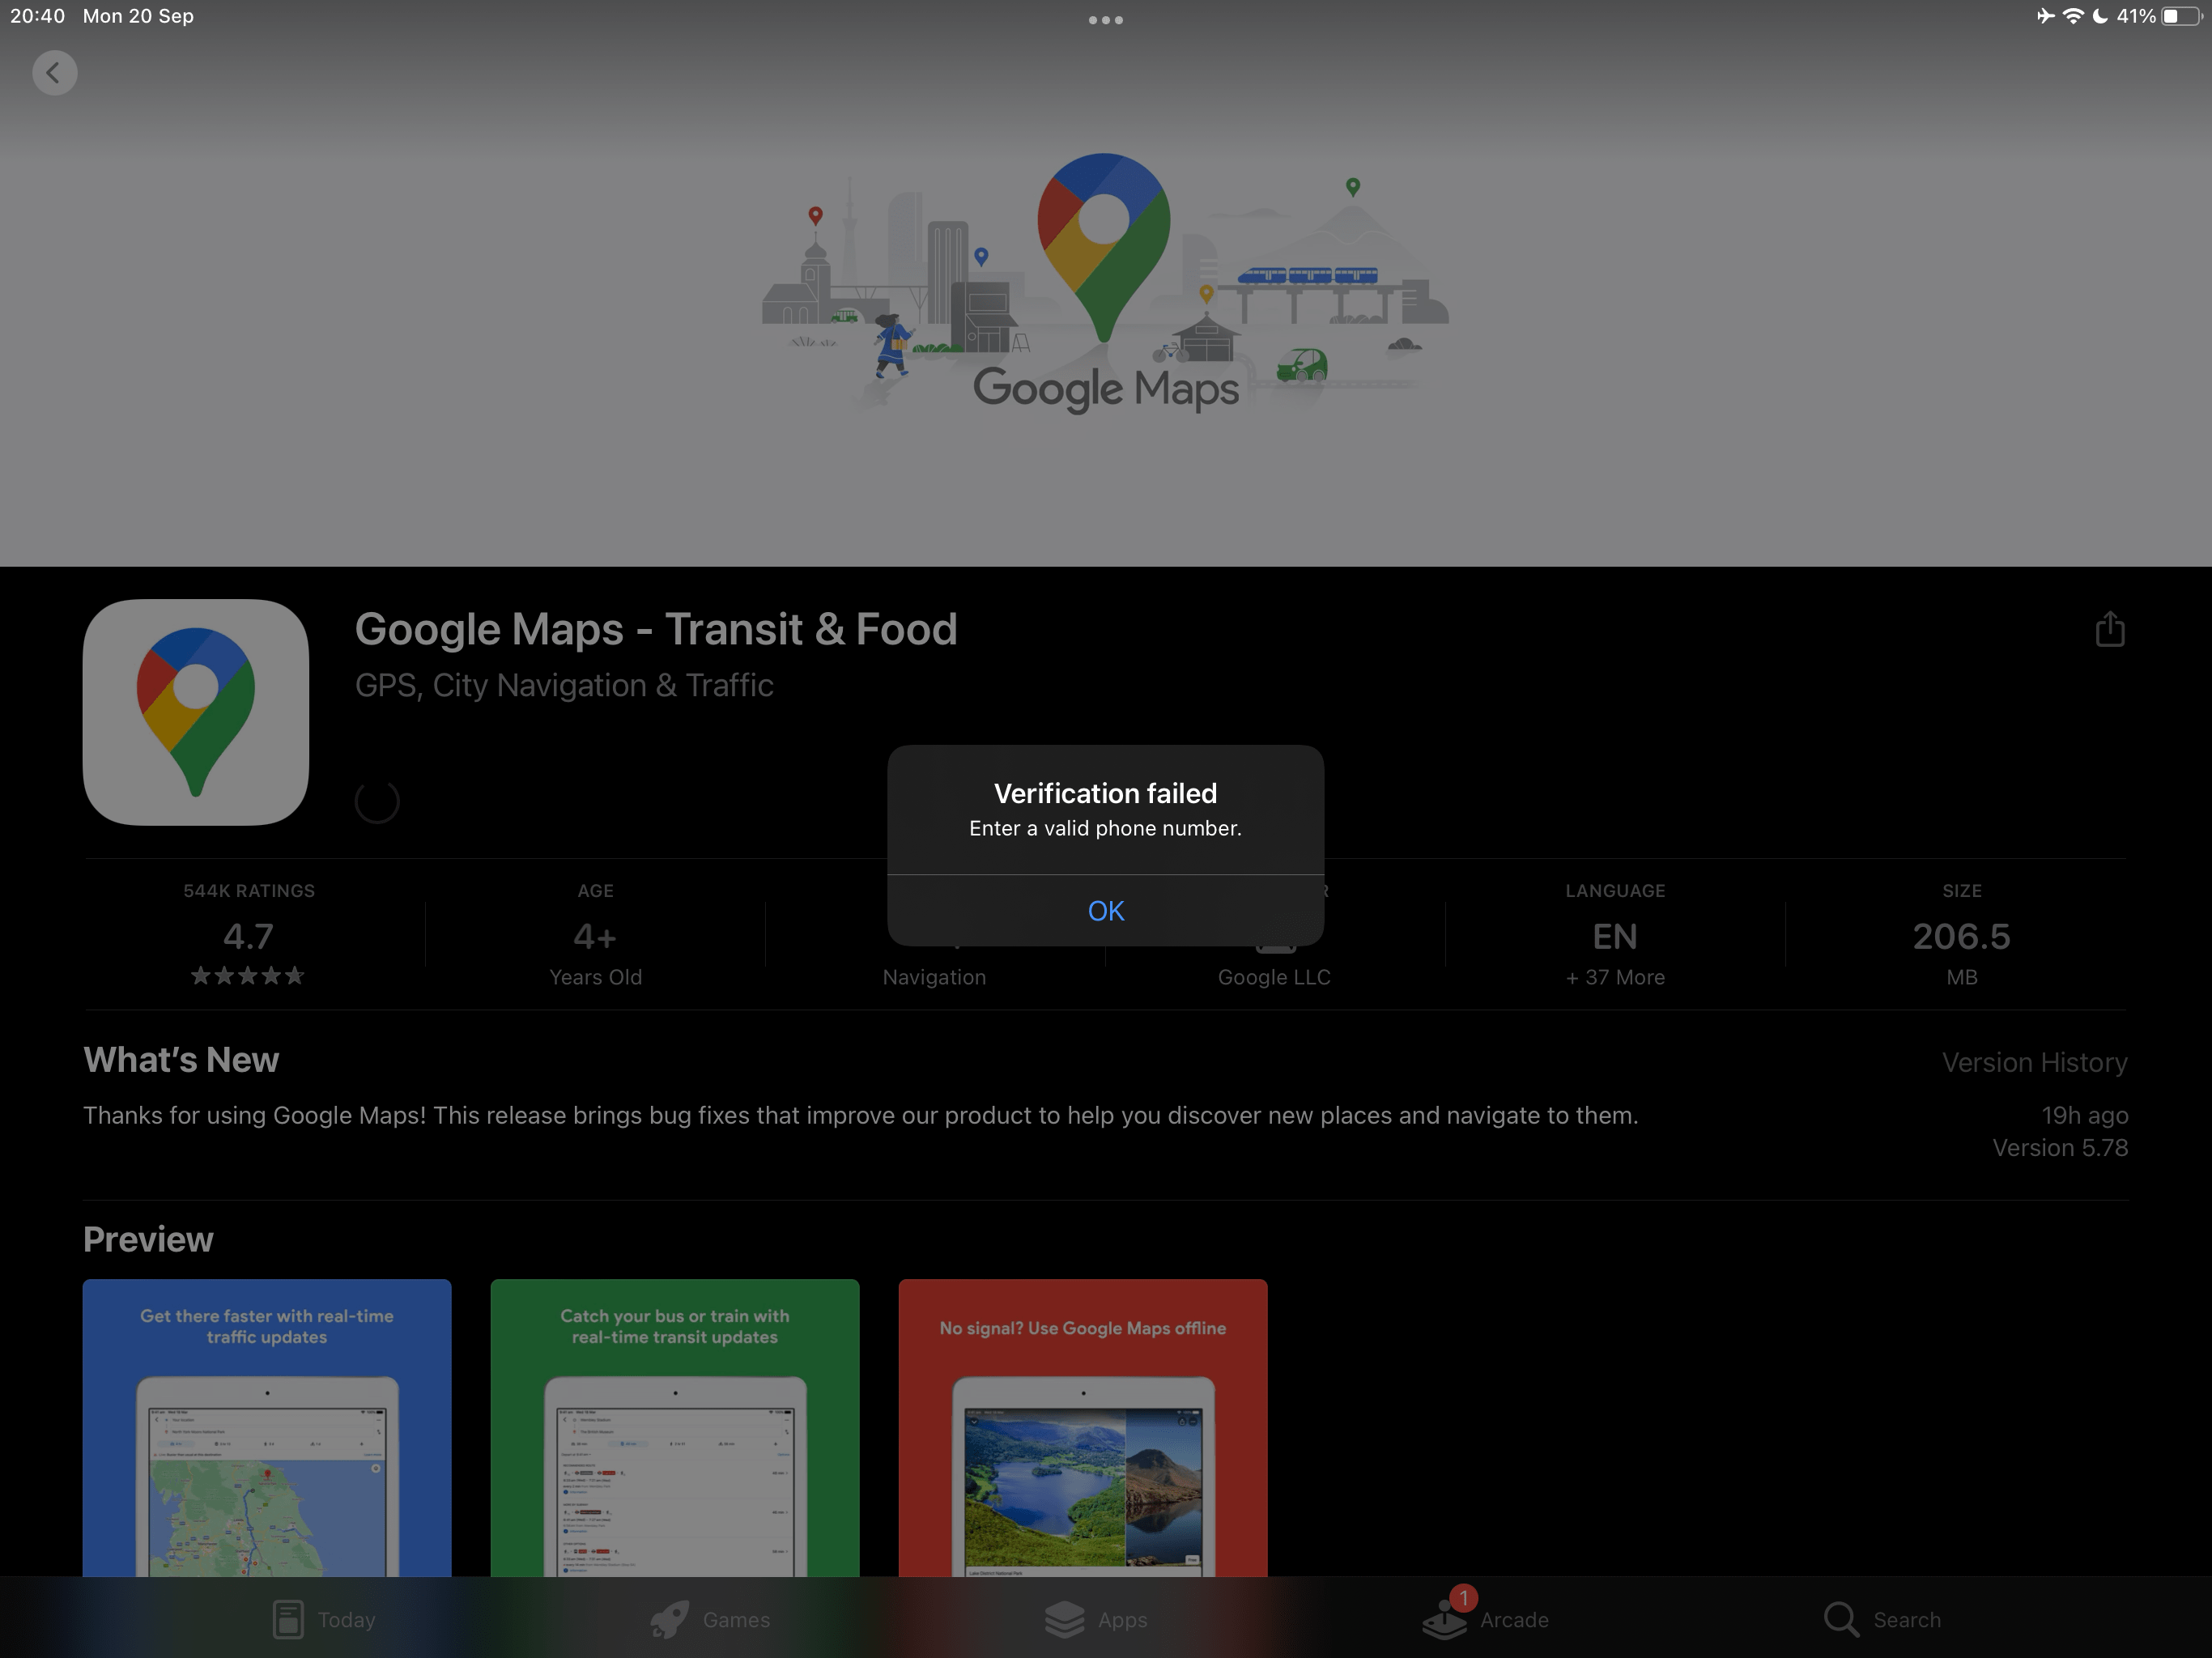This screenshot has width=2212, height=1658.
Task: Dismiss the alert by tapping OK
Action: 1105,911
